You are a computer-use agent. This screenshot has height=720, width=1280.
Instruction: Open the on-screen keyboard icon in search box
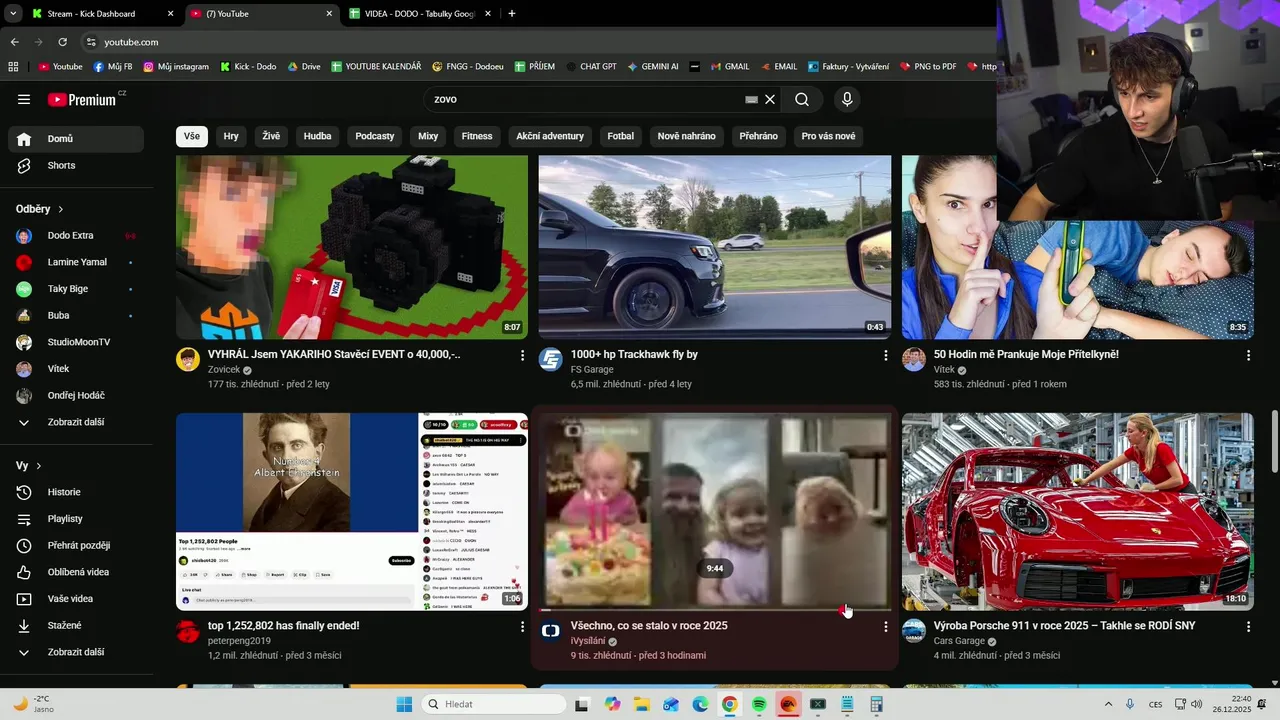click(752, 99)
